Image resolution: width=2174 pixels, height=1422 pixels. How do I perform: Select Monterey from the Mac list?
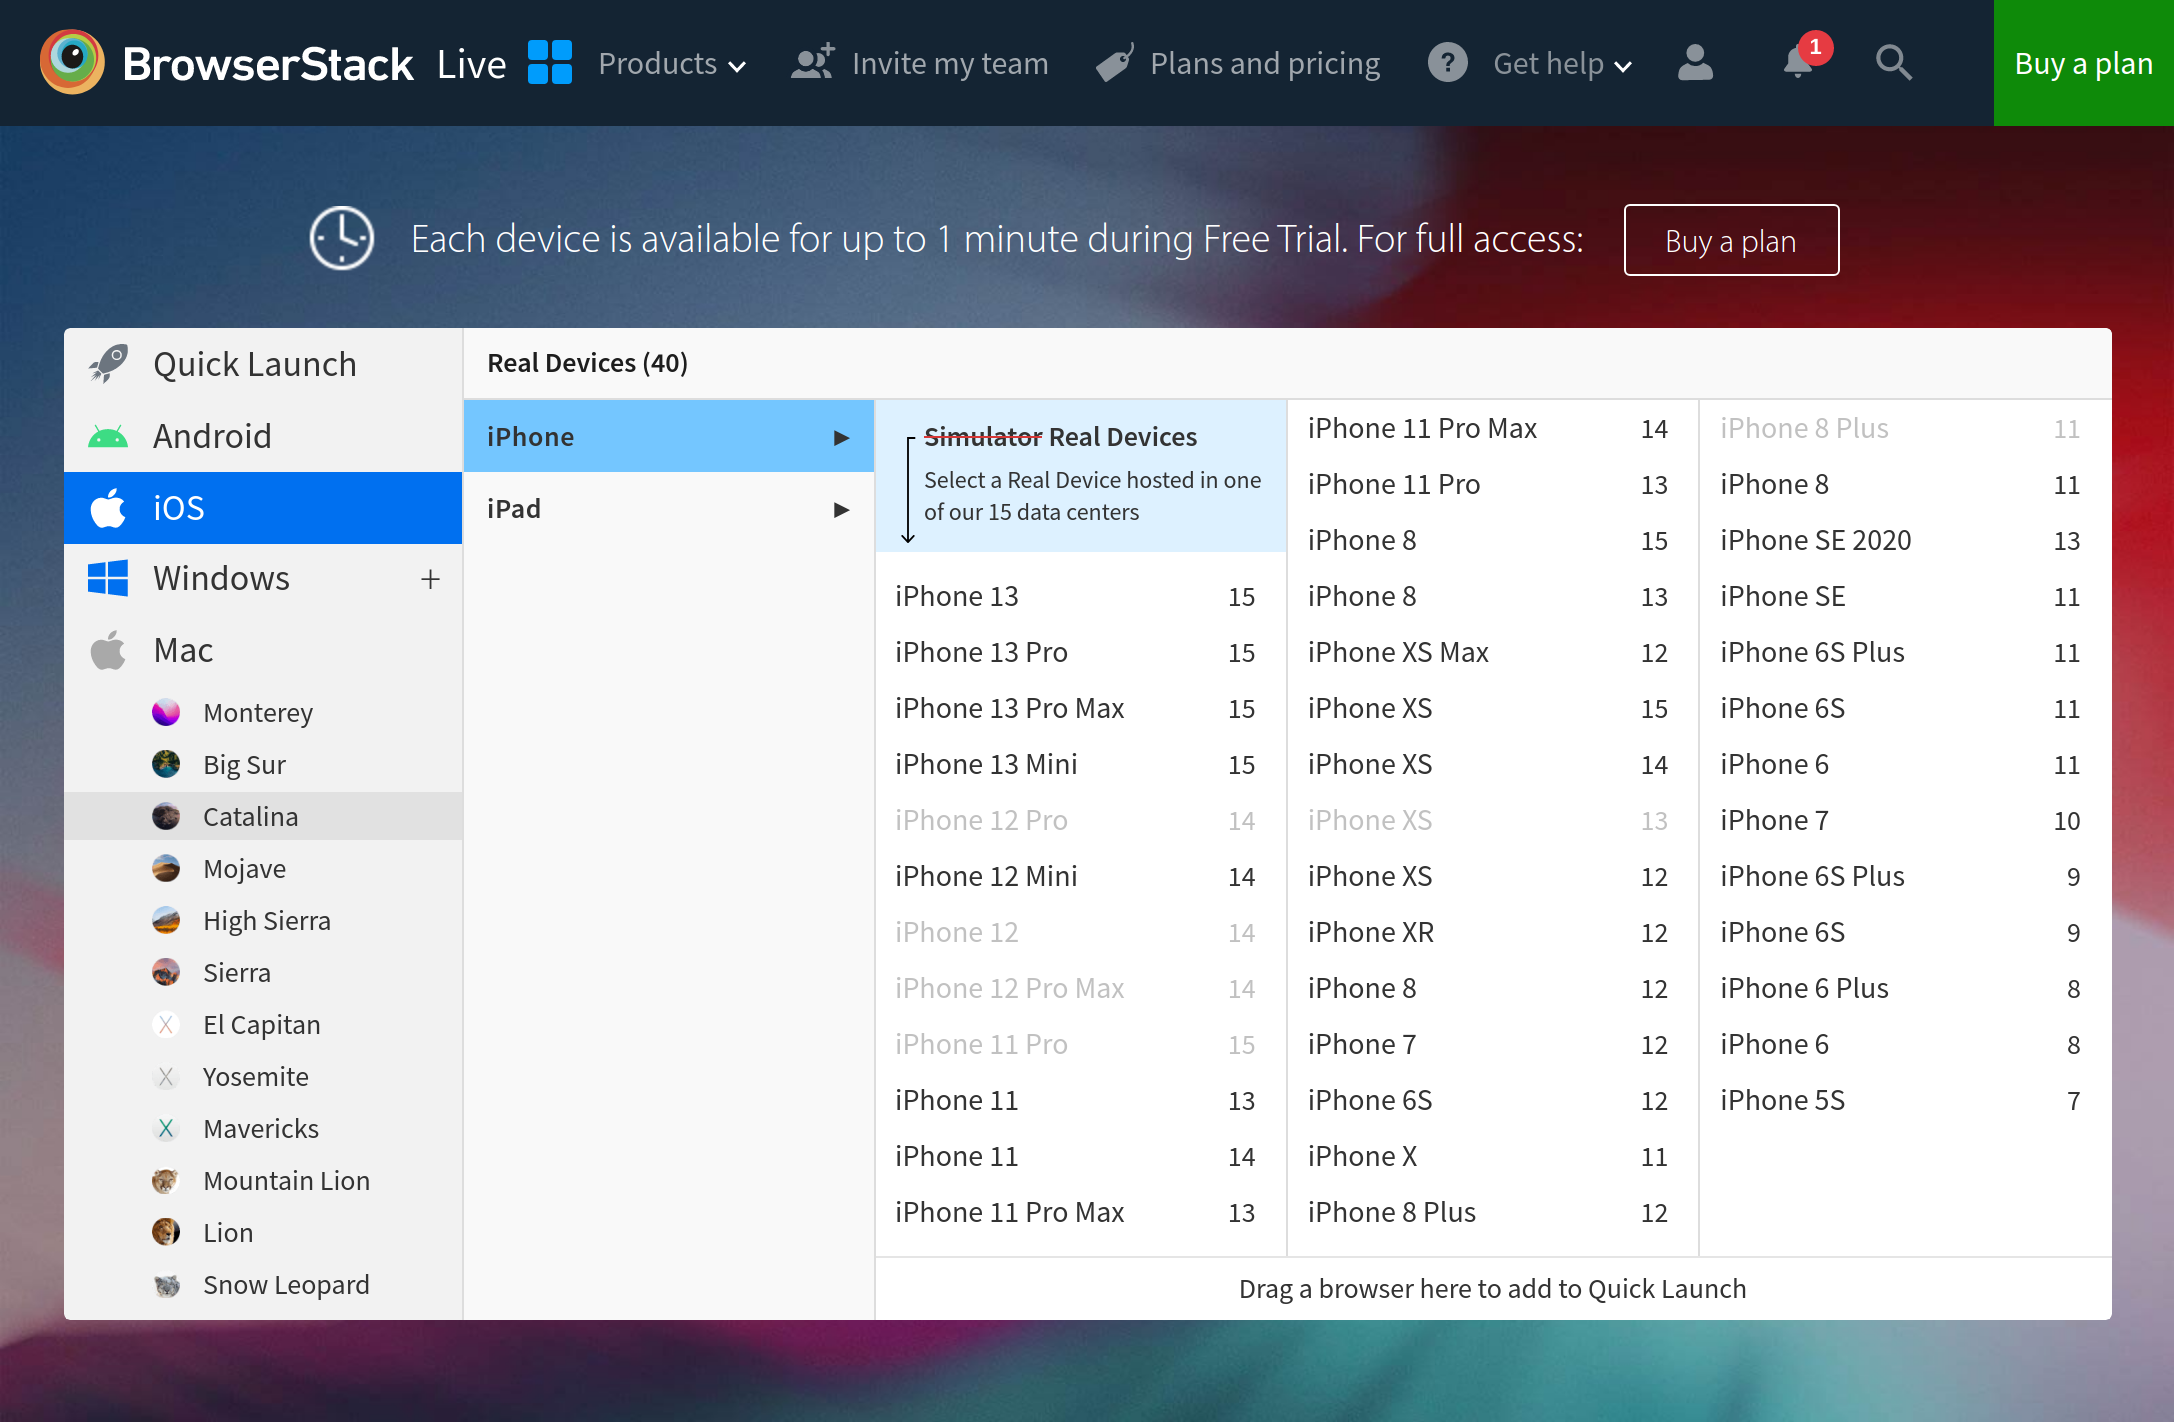pyautogui.click(x=258, y=712)
